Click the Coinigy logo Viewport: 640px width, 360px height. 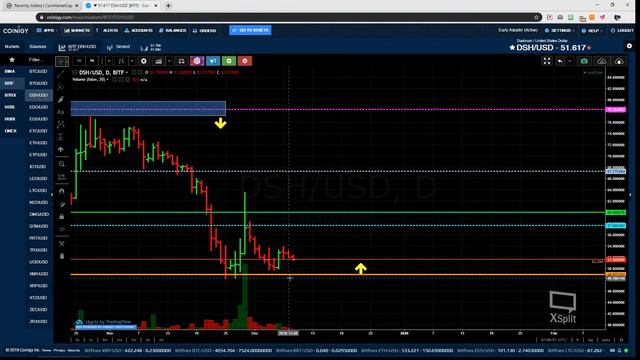click(x=16, y=31)
